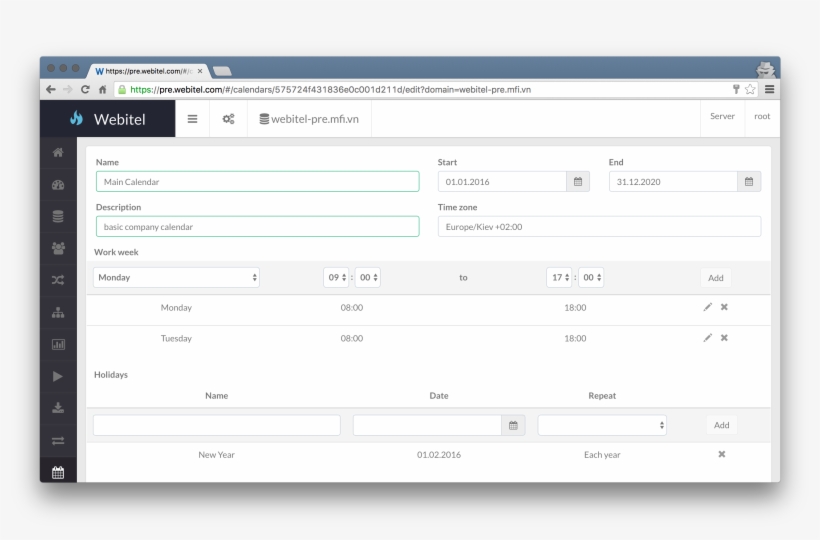Open the users group sidebar icon
Viewport: 820px width, 540px height.
click(58, 248)
